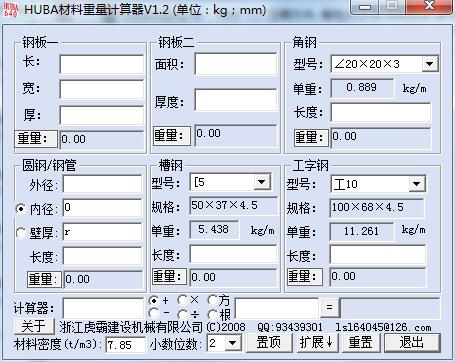This screenshot has height=362, width=455.
Task: Focus the 钢板一 厚 input field
Action: click(102, 115)
